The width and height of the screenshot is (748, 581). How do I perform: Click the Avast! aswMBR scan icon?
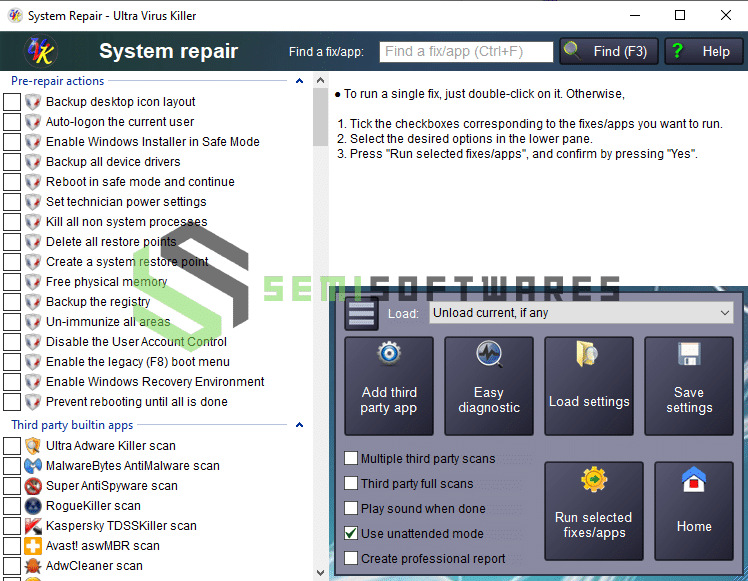coord(33,546)
